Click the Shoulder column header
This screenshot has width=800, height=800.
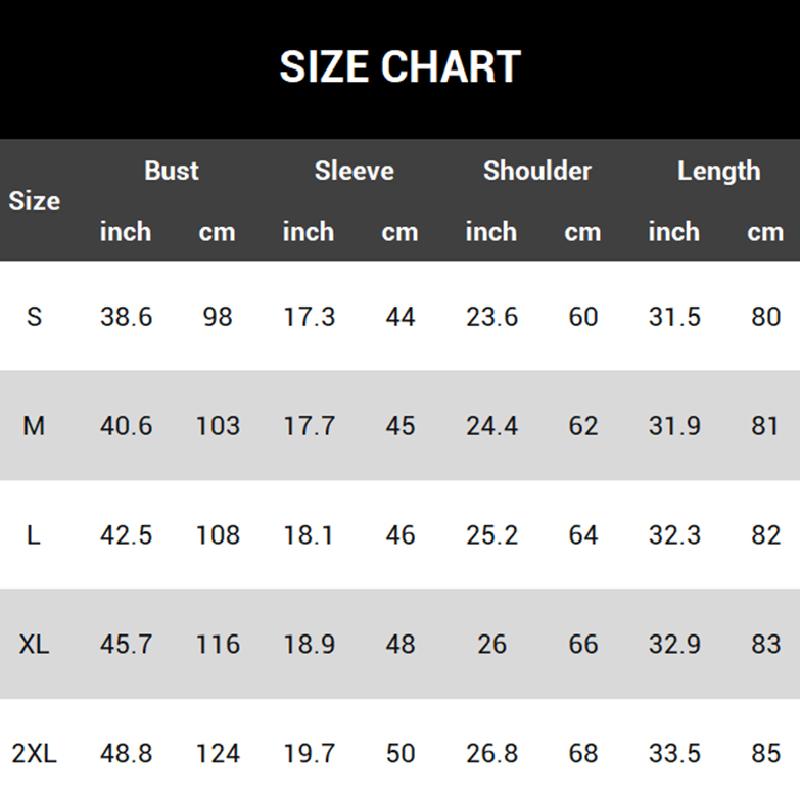(x=537, y=171)
